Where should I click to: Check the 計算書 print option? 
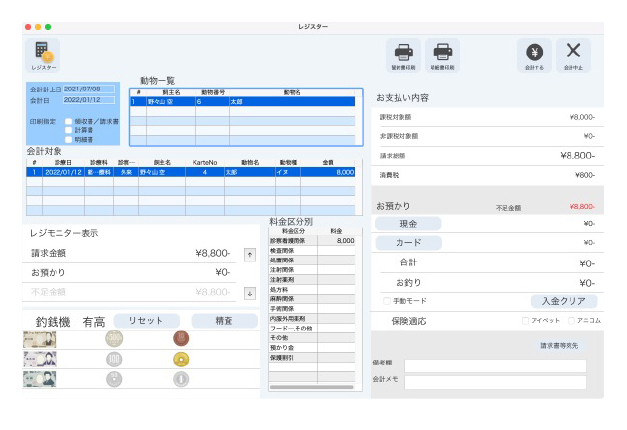68,130
